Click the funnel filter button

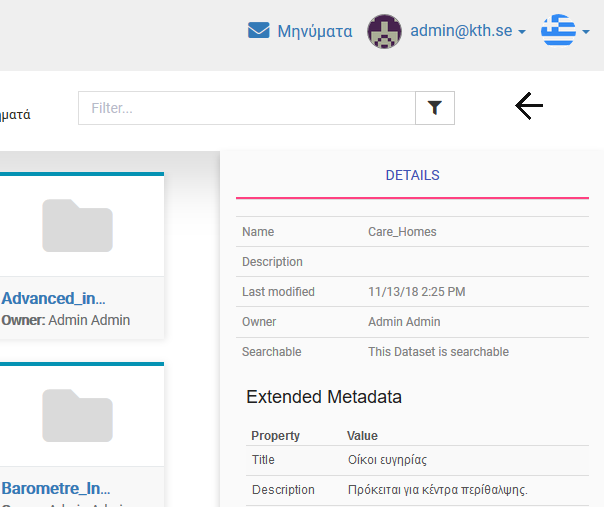pyautogui.click(x=435, y=108)
